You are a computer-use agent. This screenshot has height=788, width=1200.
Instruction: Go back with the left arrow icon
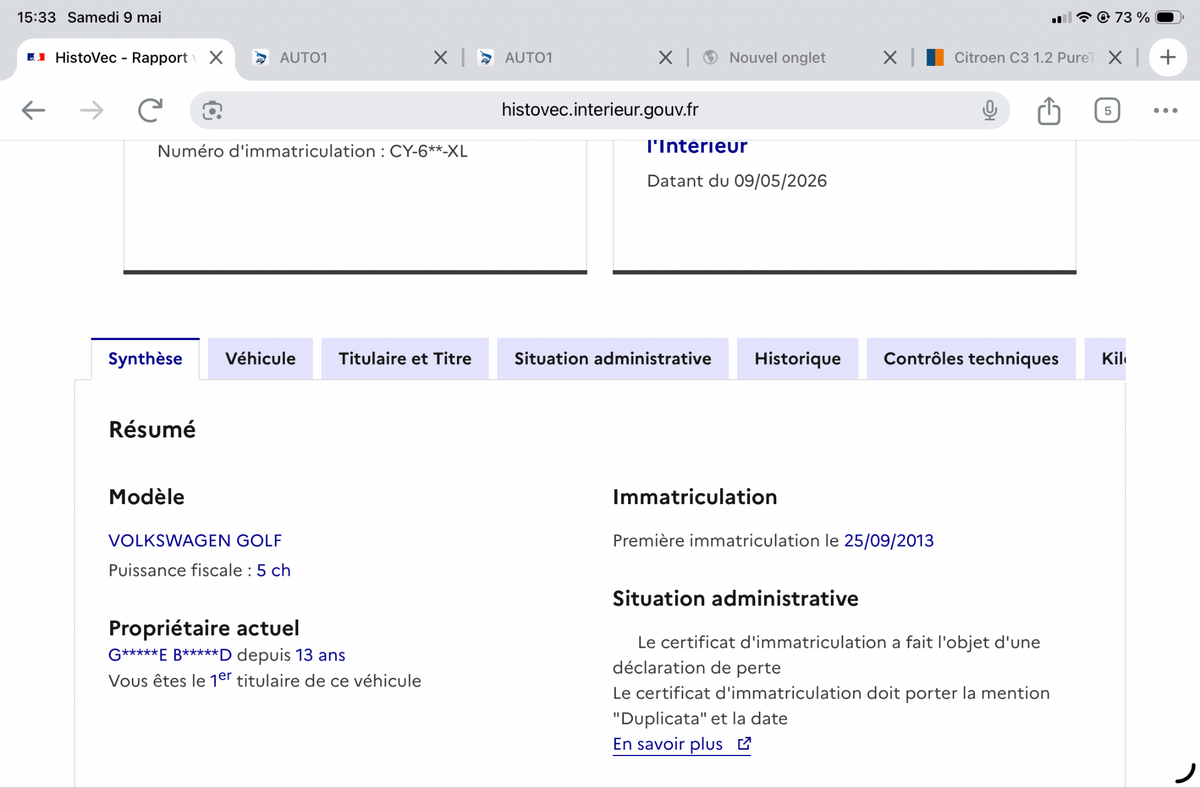click(x=34, y=111)
